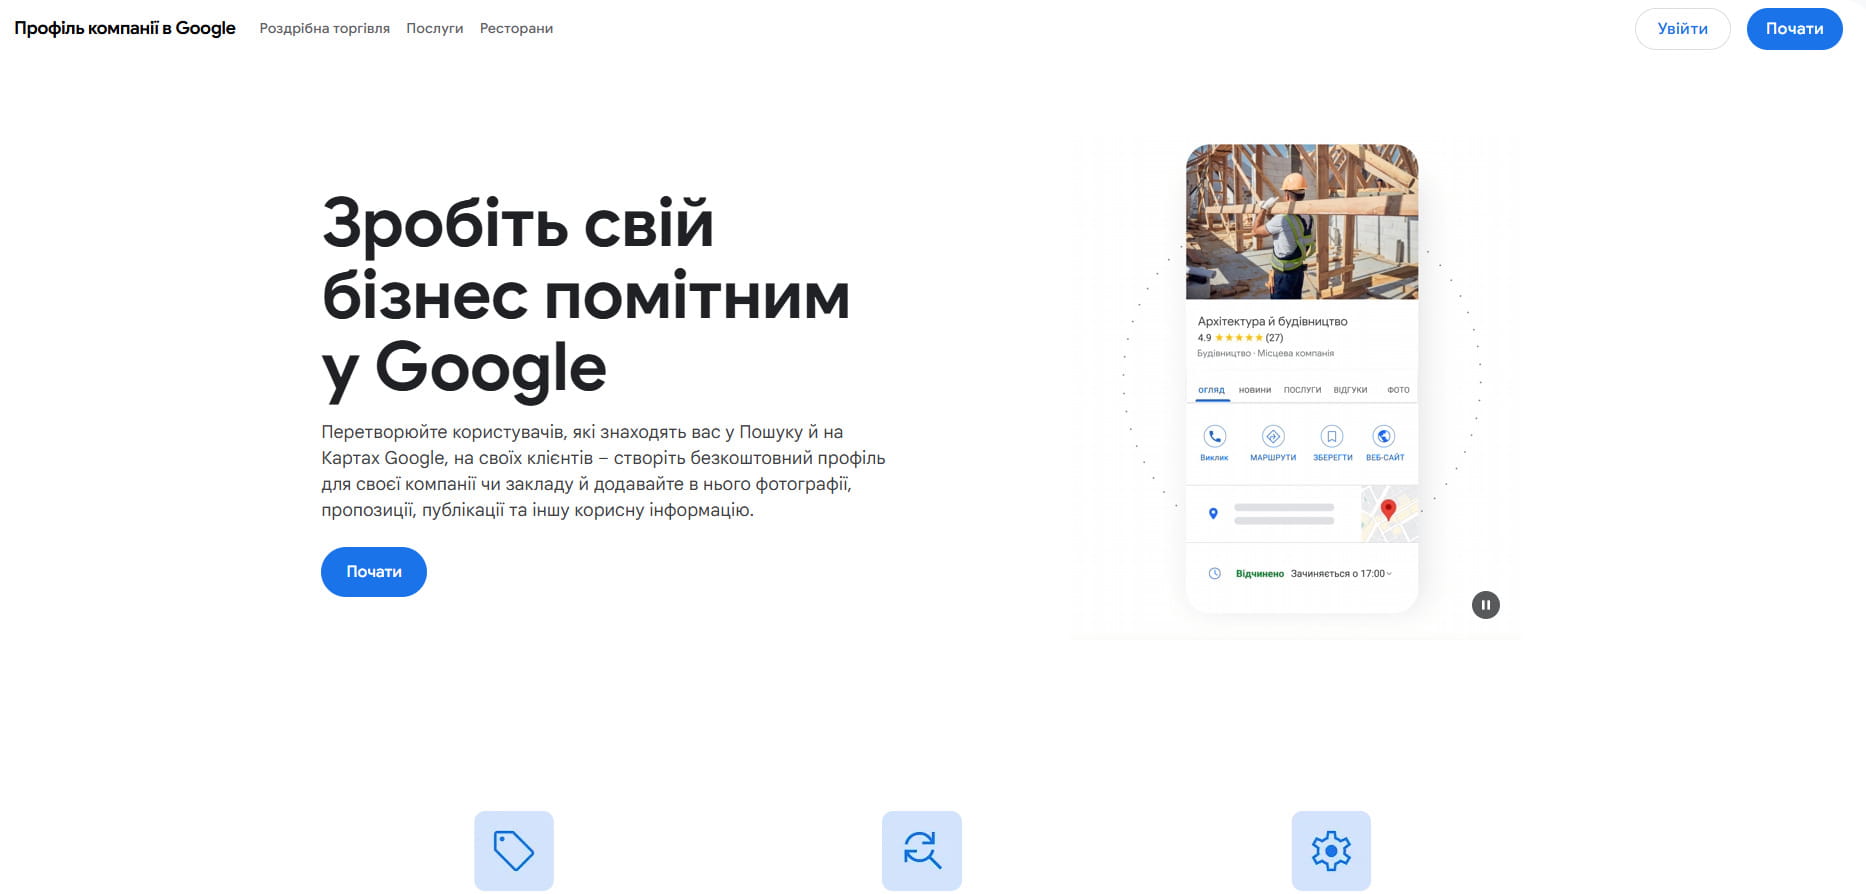The image size is (1866, 894).
Task: Click the blue location pin icon
Action: pos(1213,514)
